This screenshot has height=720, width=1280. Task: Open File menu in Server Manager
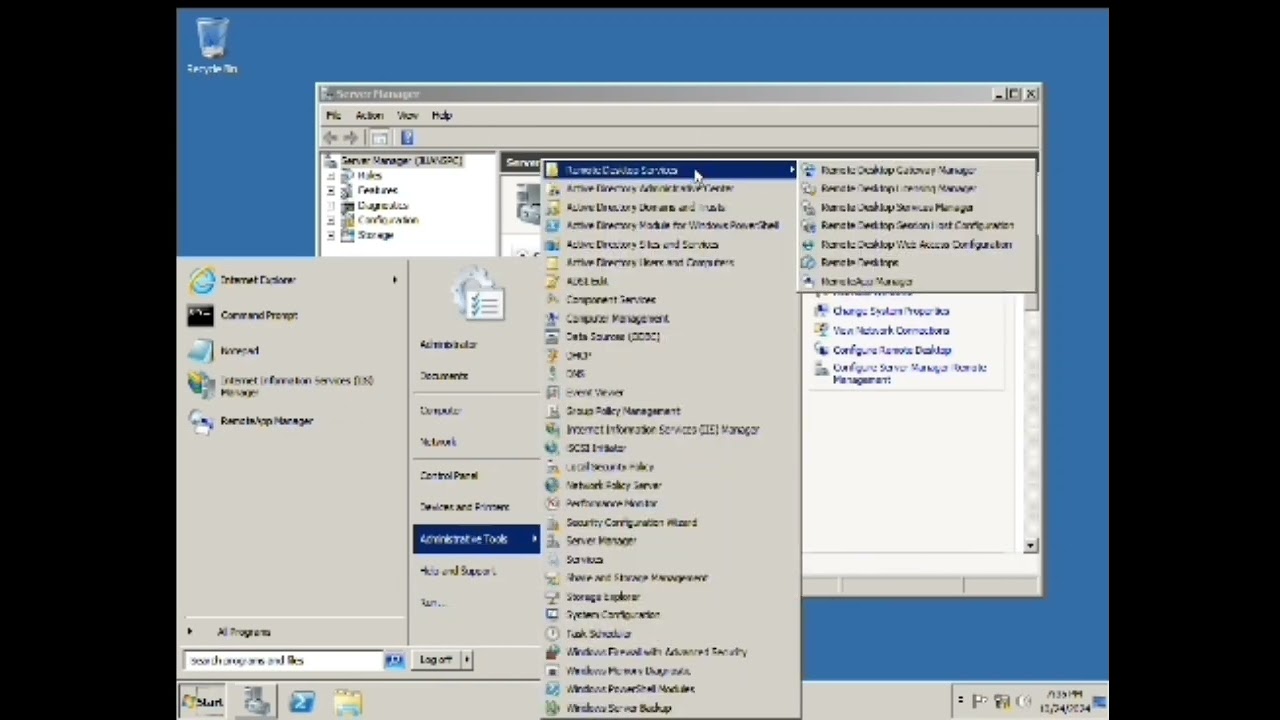coord(333,116)
